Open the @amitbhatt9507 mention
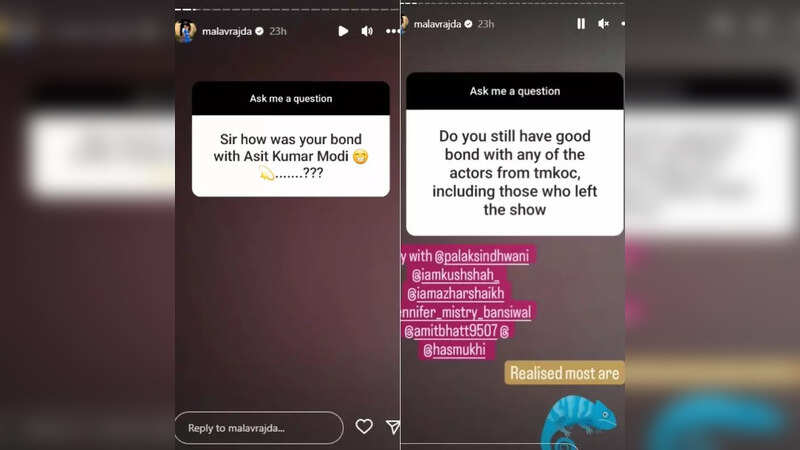This screenshot has height=450, width=800. tap(451, 331)
